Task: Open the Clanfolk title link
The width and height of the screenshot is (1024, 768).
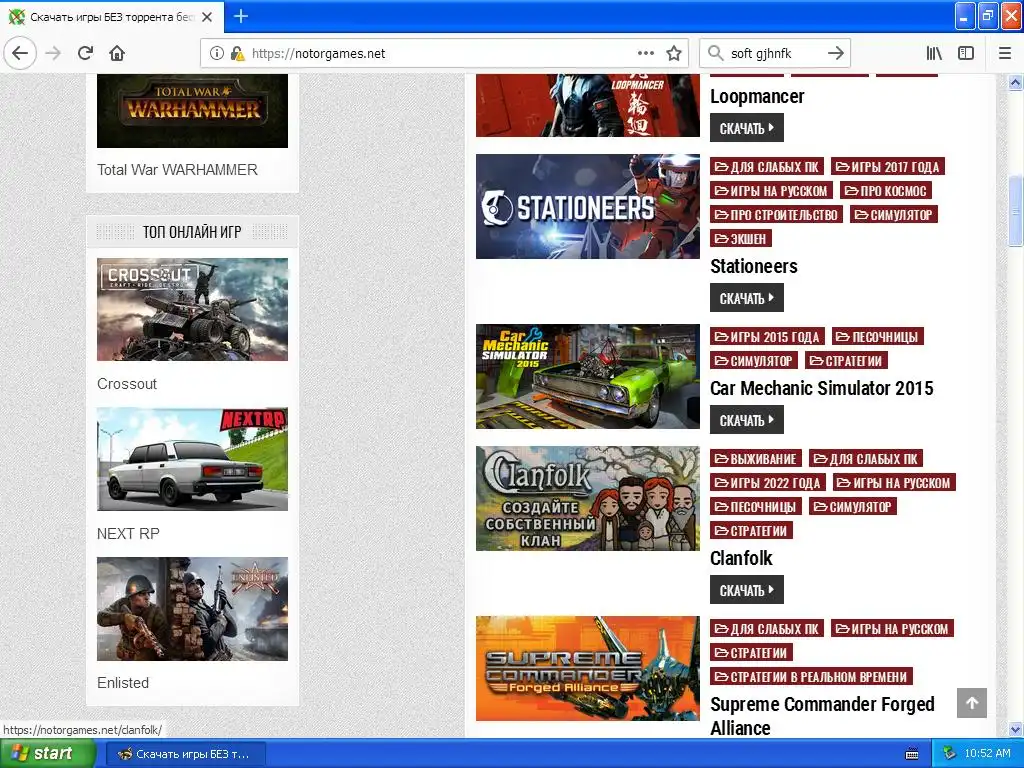Action: tap(741, 558)
